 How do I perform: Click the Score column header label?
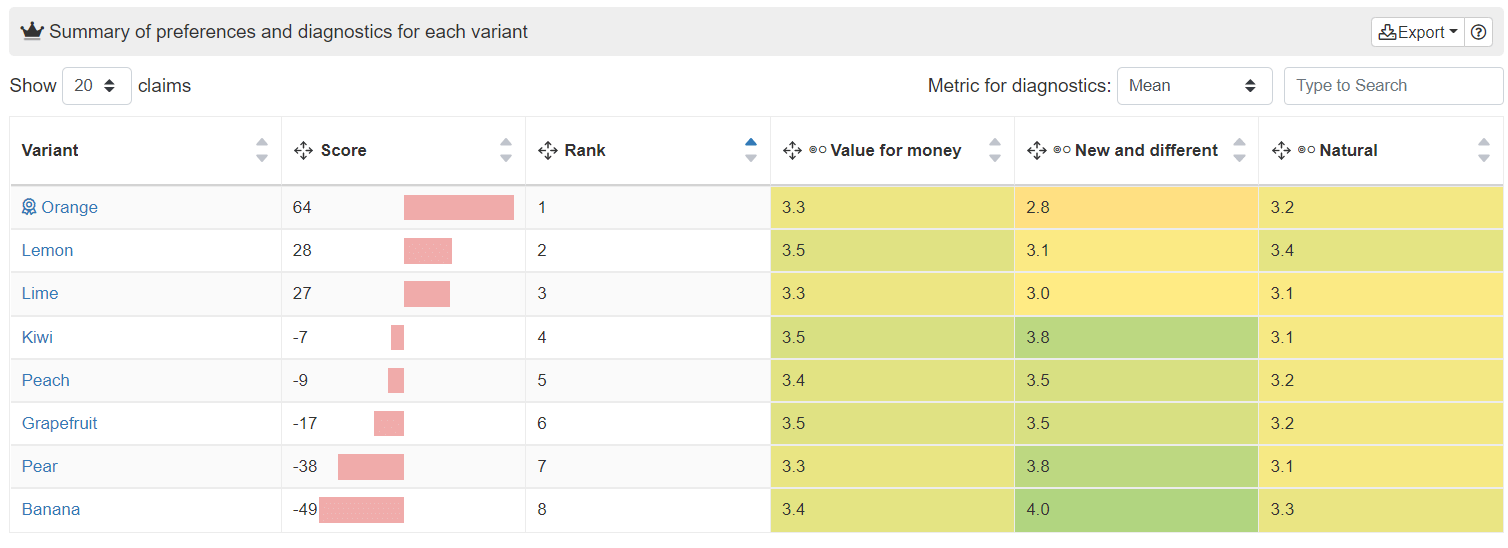[344, 150]
